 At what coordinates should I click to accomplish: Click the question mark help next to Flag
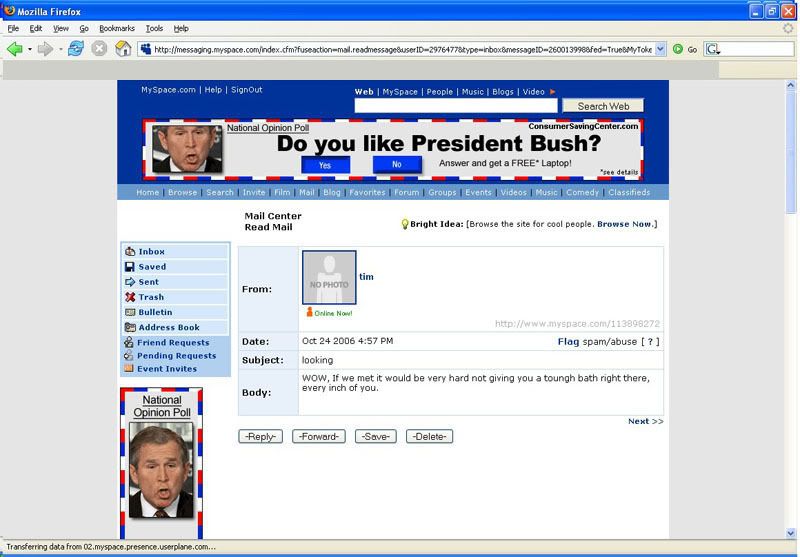tap(650, 342)
